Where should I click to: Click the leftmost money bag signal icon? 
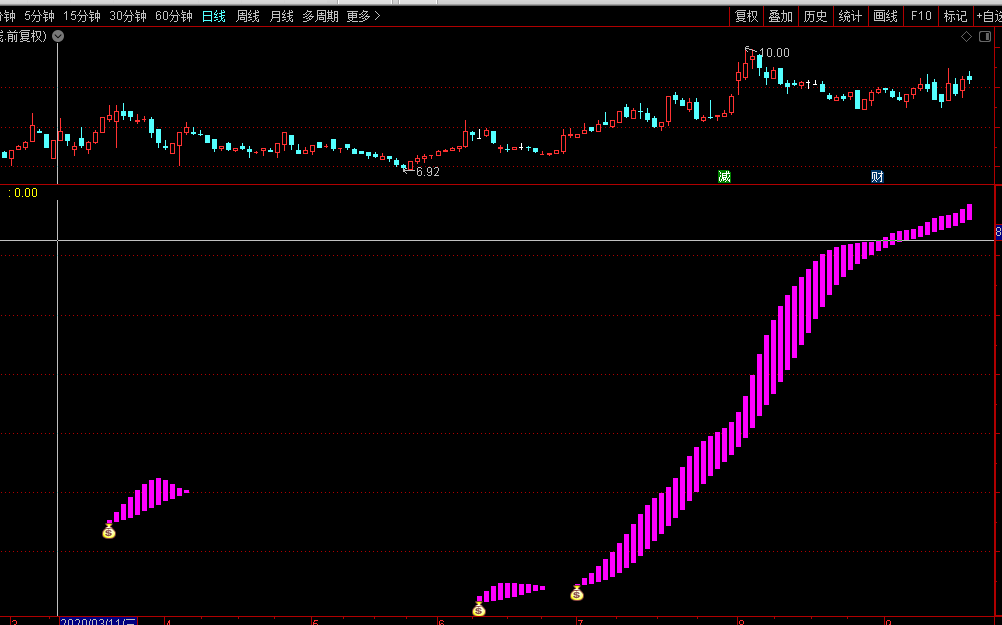pos(109,530)
